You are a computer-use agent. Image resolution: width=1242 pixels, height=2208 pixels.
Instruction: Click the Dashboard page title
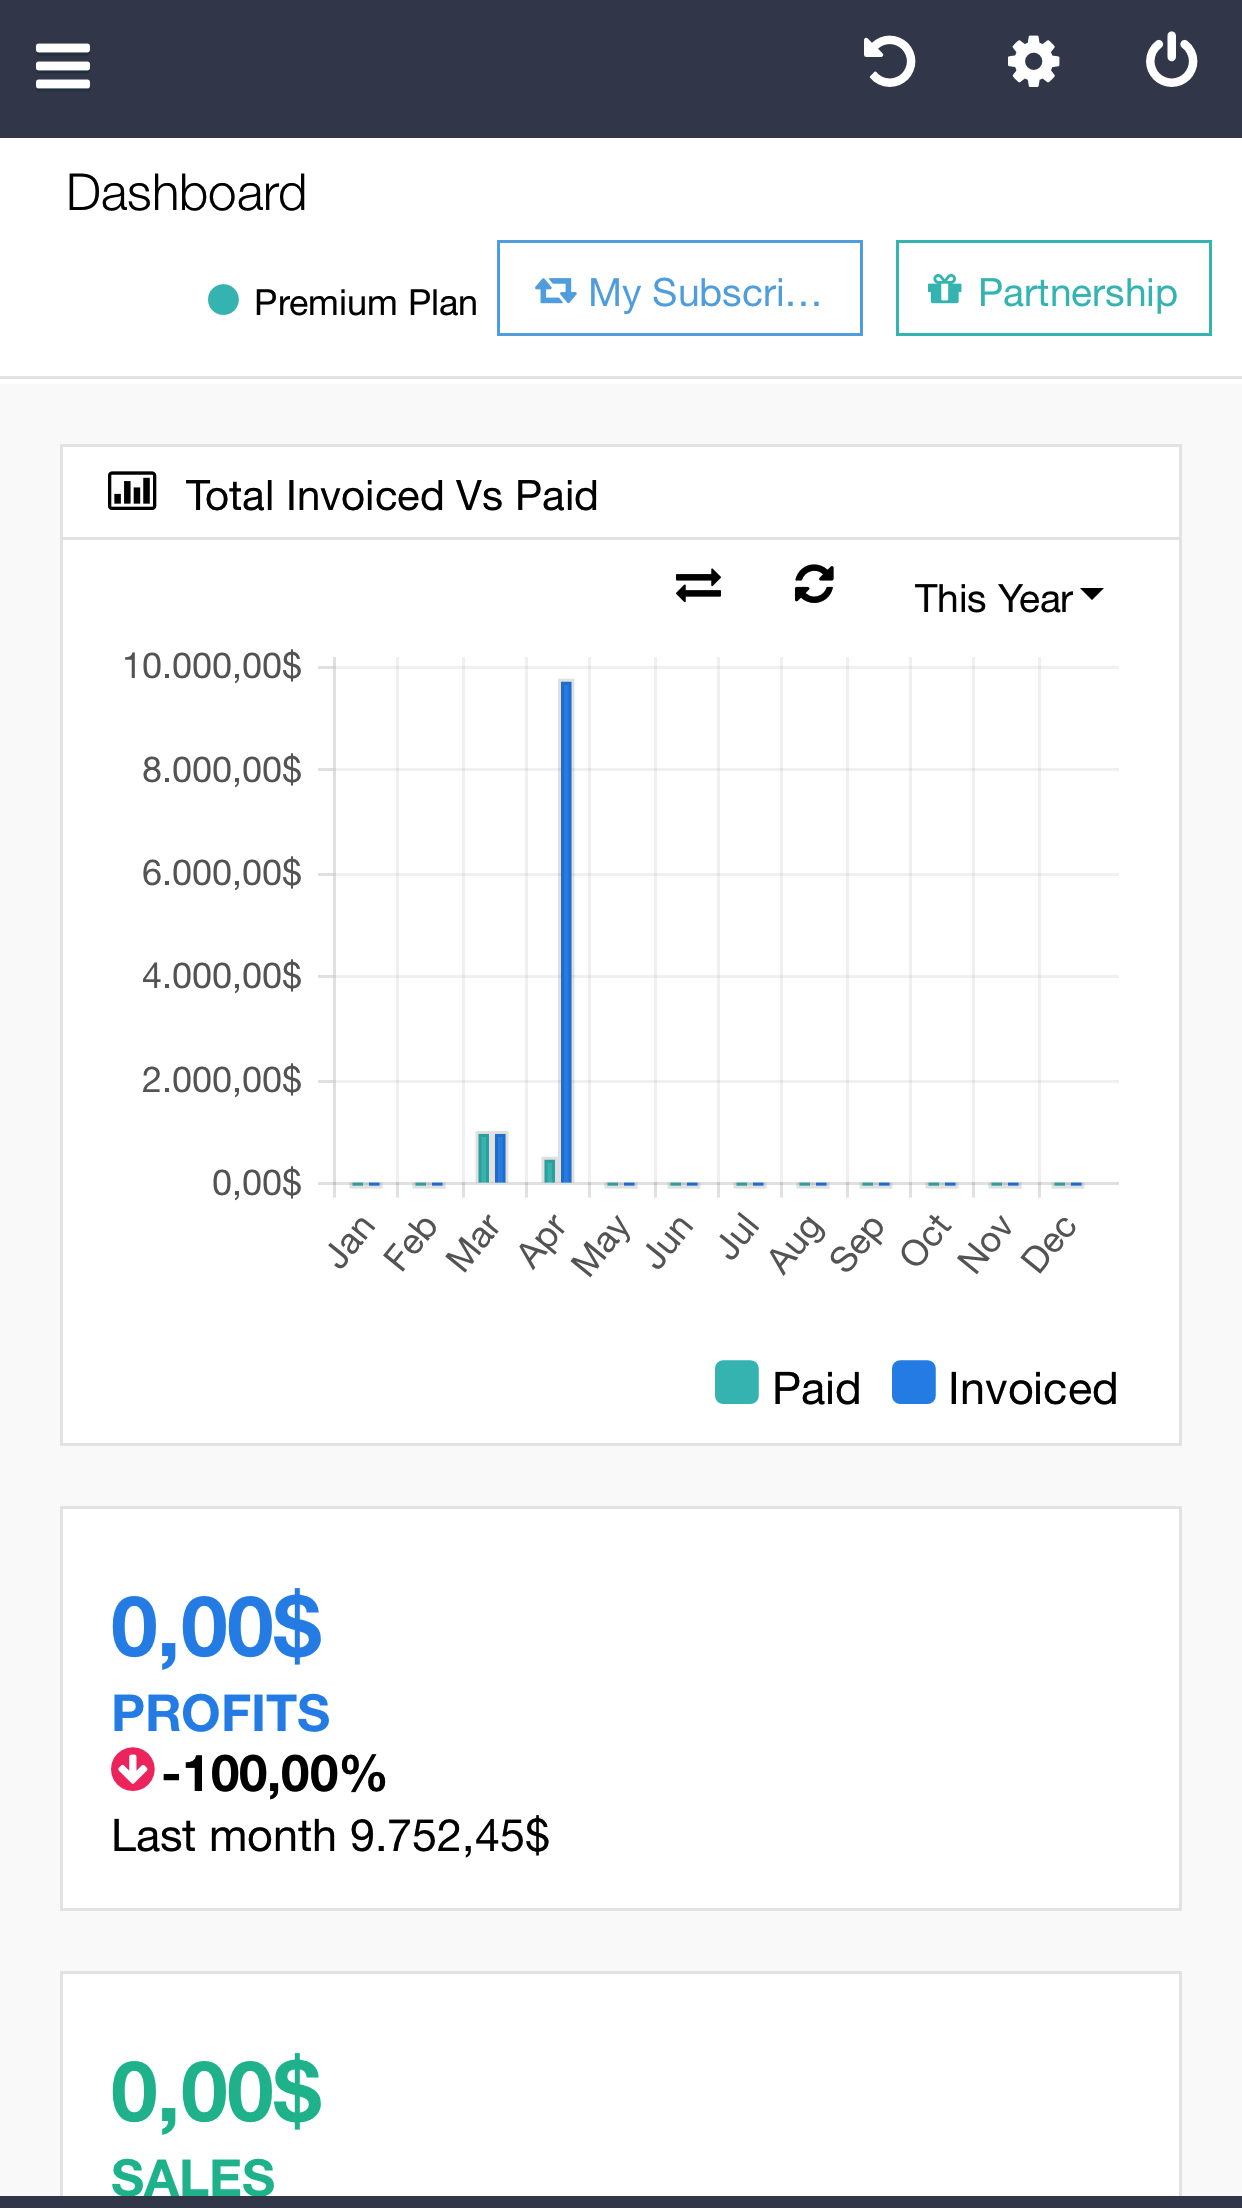tap(186, 192)
